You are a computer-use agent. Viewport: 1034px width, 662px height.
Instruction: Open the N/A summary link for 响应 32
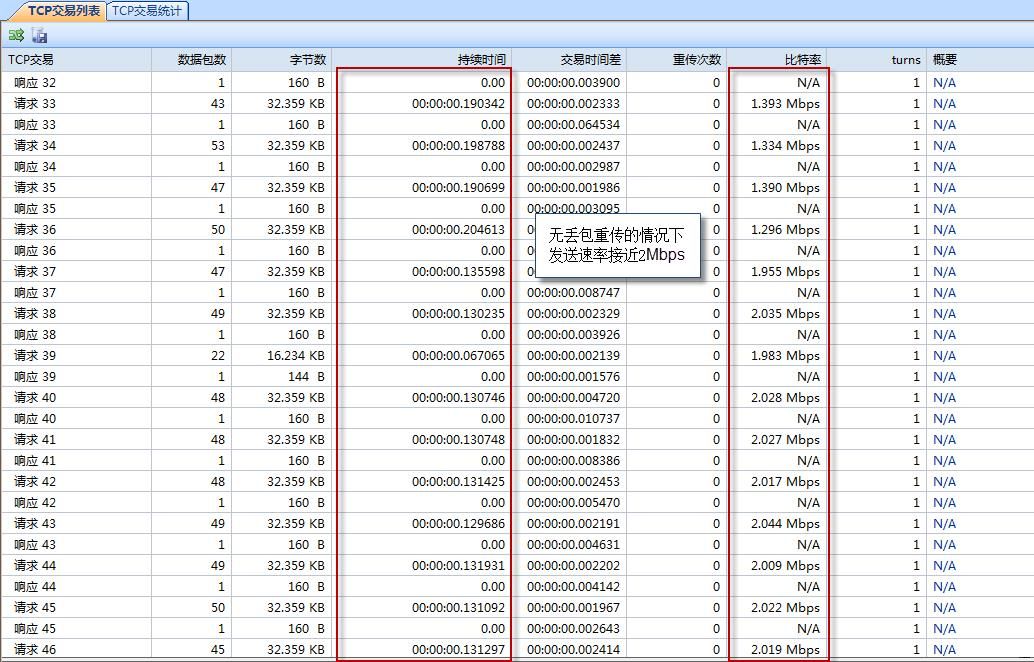tap(944, 82)
